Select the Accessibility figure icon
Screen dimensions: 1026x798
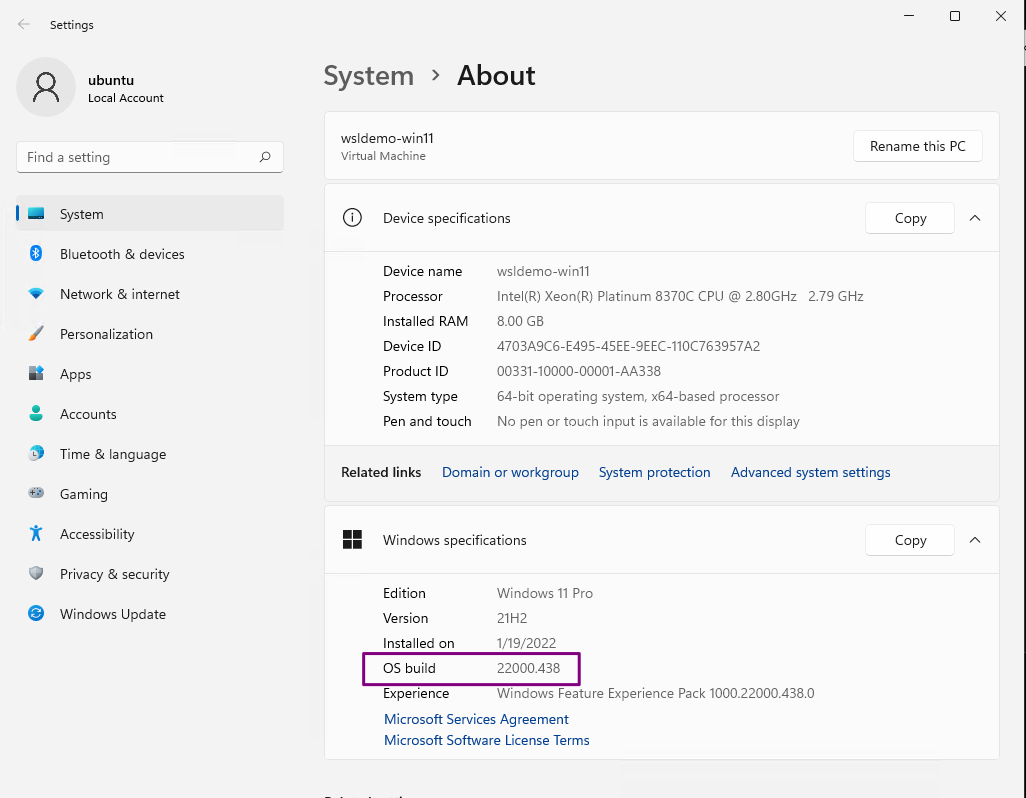point(36,534)
